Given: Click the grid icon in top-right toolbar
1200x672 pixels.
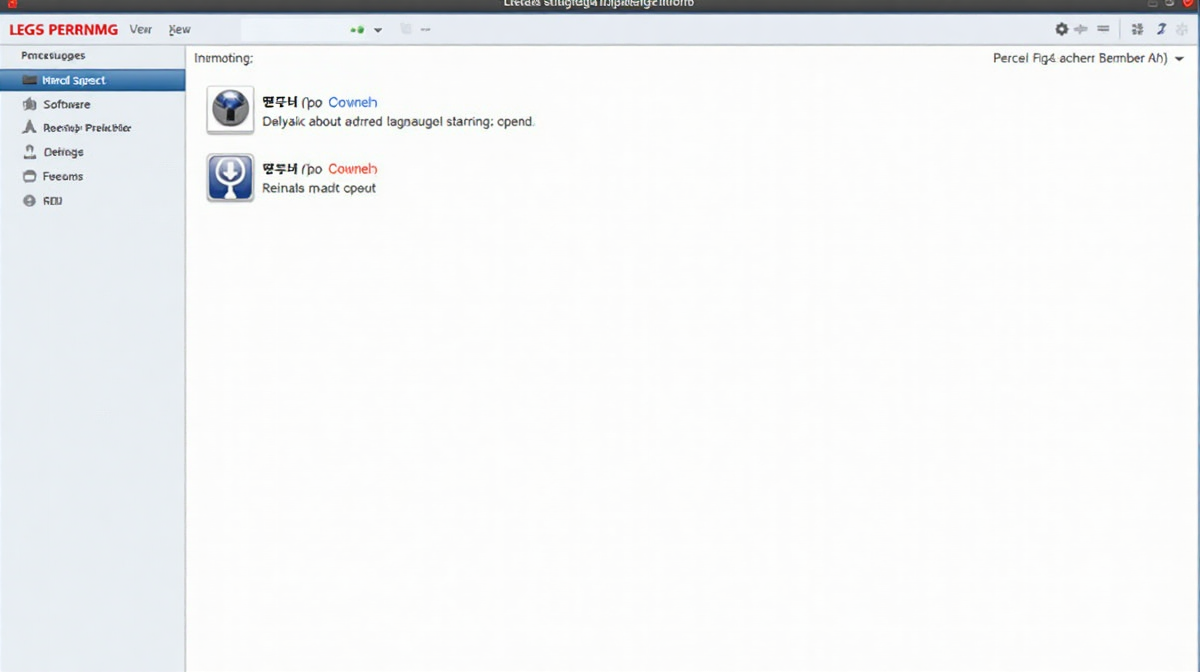Looking at the screenshot, I should [x=1137, y=30].
